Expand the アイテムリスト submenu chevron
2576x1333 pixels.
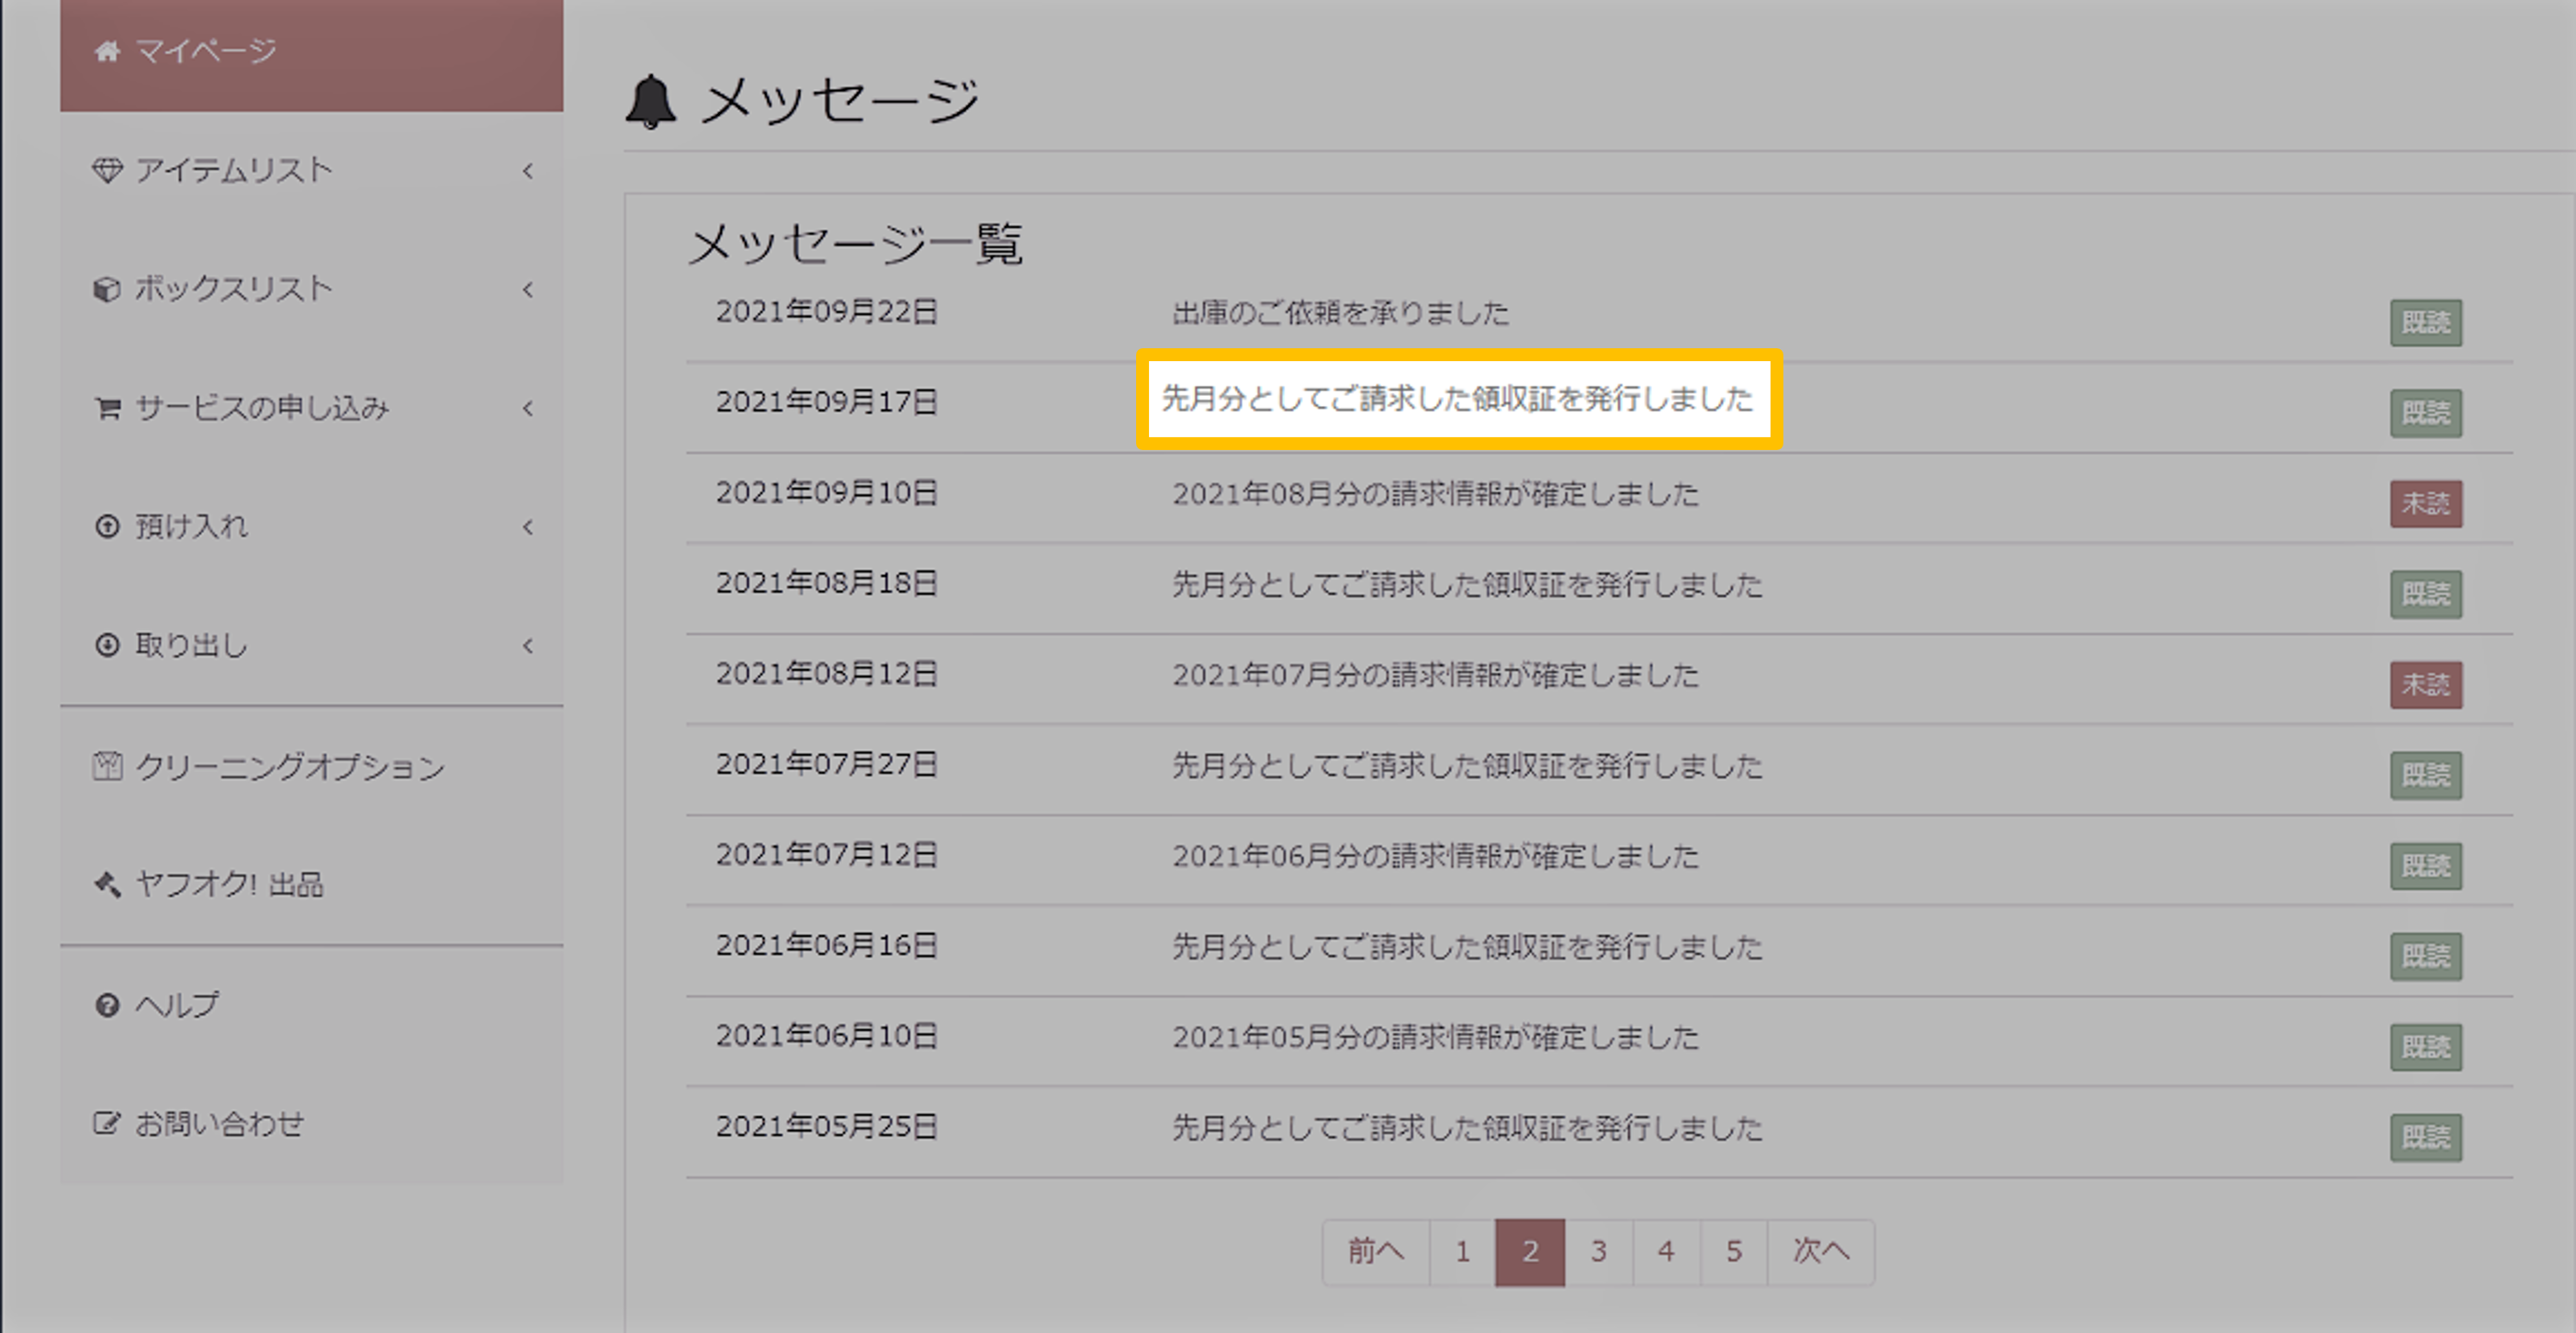pyautogui.click(x=528, y=171)
